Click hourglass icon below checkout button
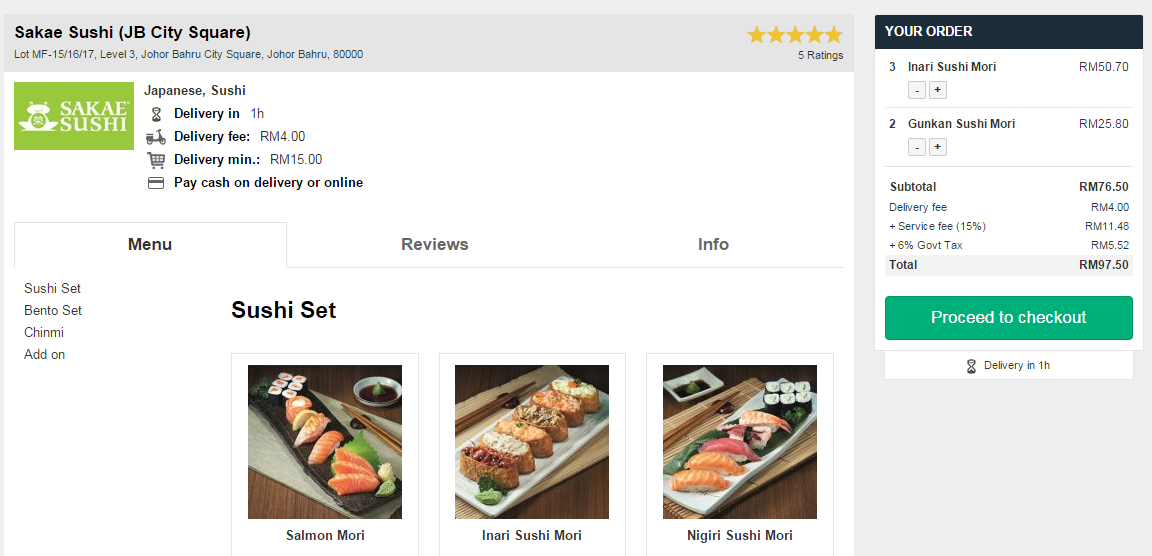Image resolution: width=1152 pixels, height=556 pixels. (971, 366)
